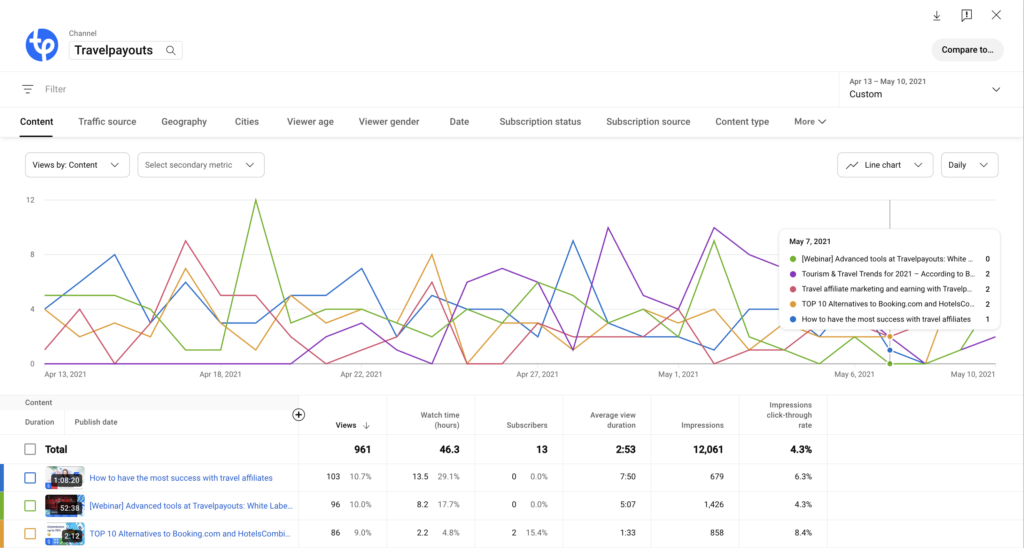Click the Travelpayouts channel logo

coord(42,44)
